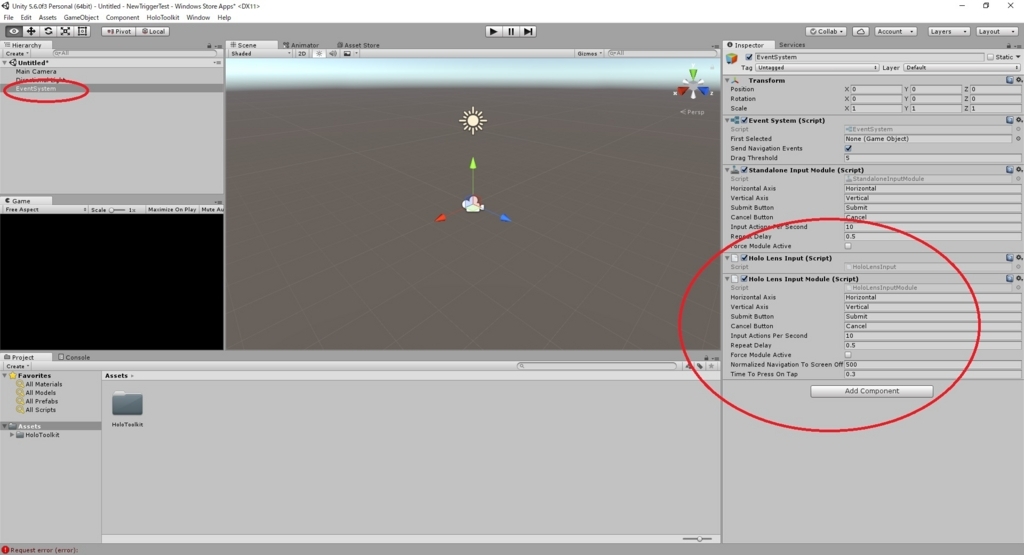Toggle scene effects image icon
This screenshot has height=555, width=1024.
(x=349, y=54)
